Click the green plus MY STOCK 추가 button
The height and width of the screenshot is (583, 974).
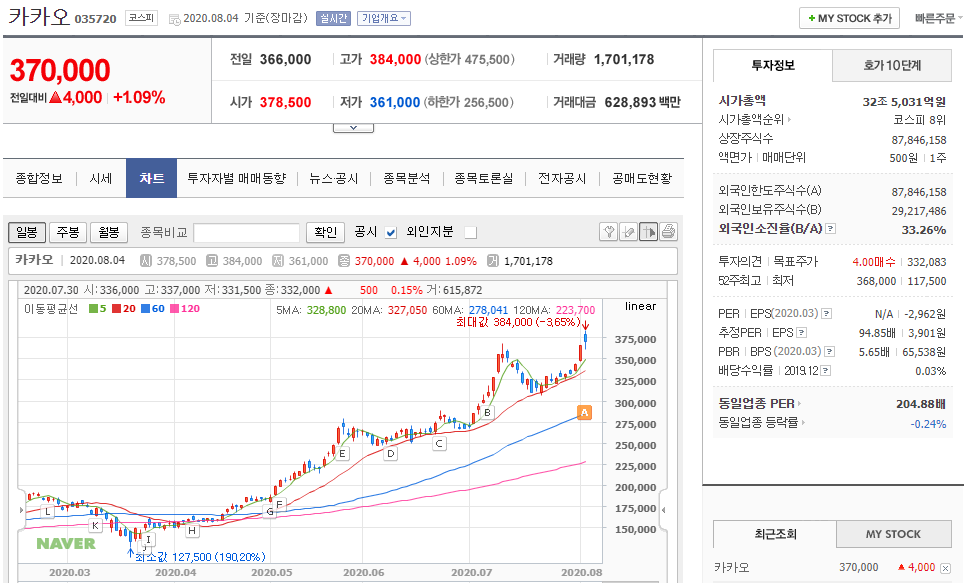(849, 19)
